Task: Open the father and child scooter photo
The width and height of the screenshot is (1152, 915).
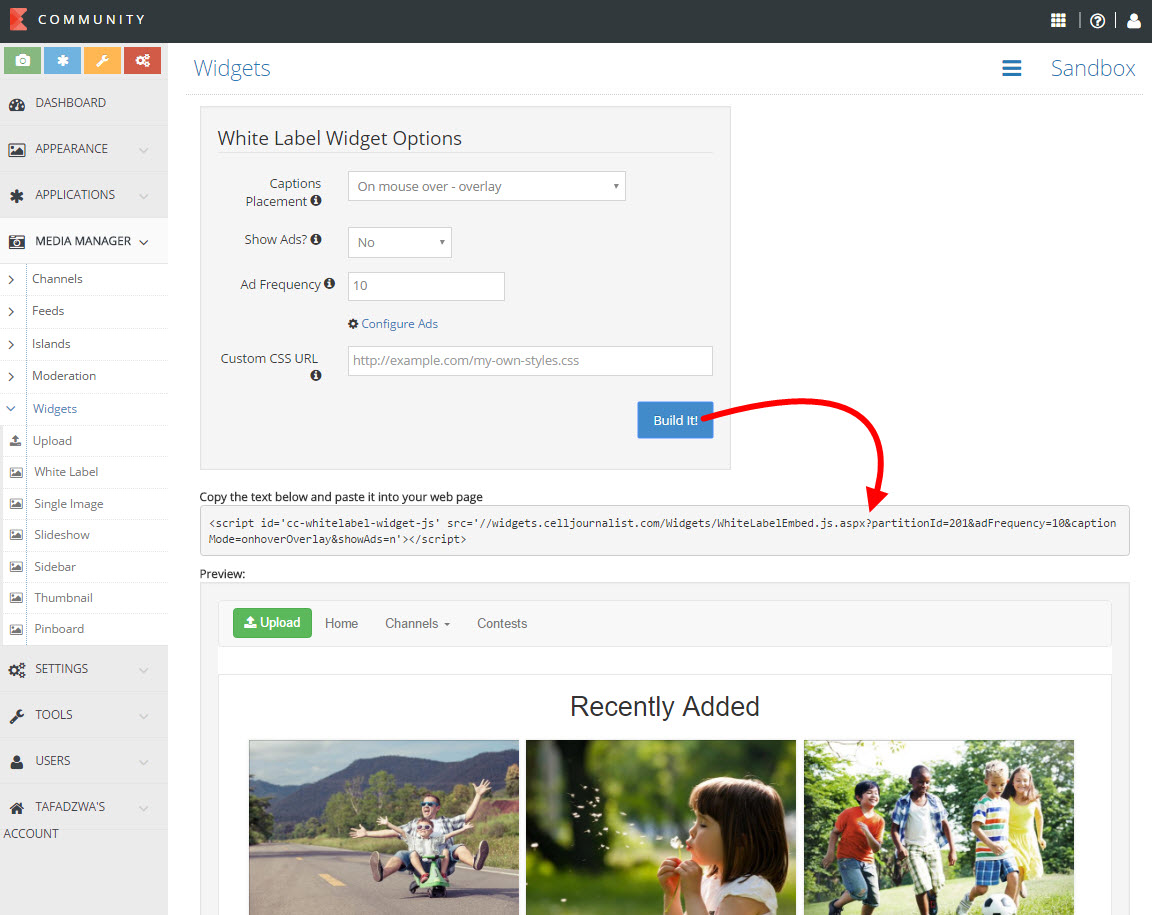Action: point(384,828)
